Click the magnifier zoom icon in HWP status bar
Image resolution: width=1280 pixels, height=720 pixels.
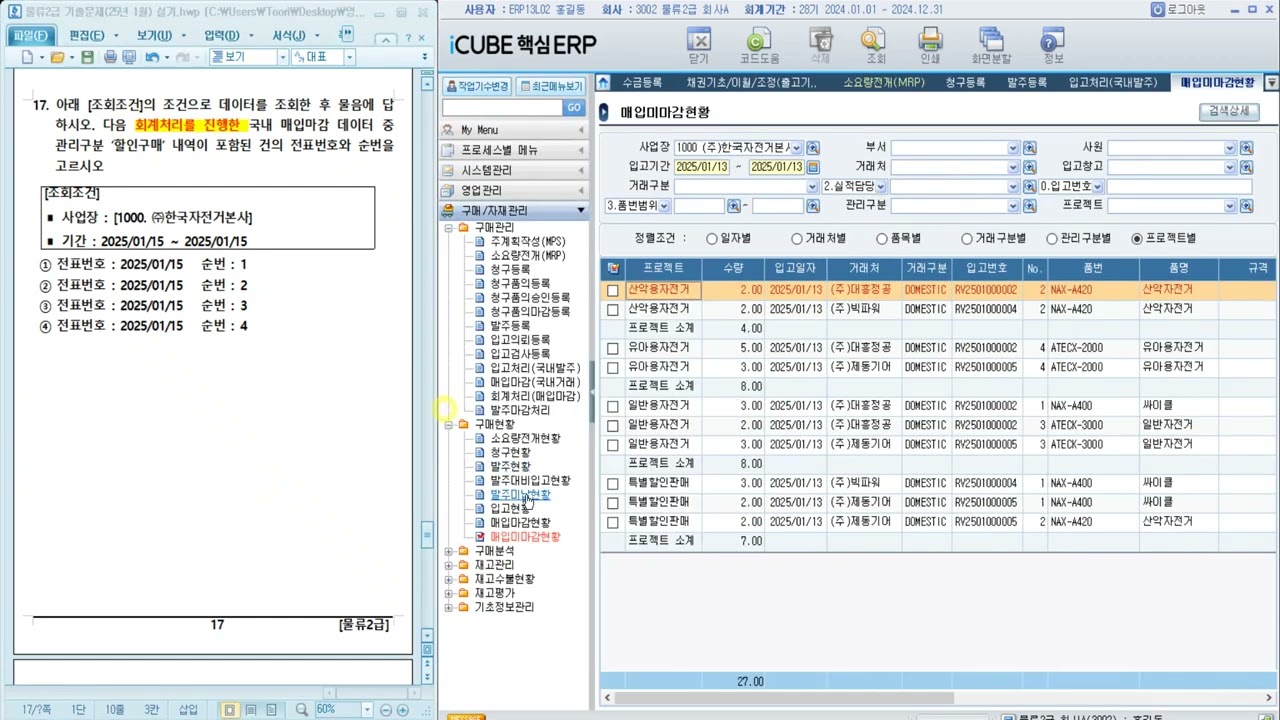[302, 710]
